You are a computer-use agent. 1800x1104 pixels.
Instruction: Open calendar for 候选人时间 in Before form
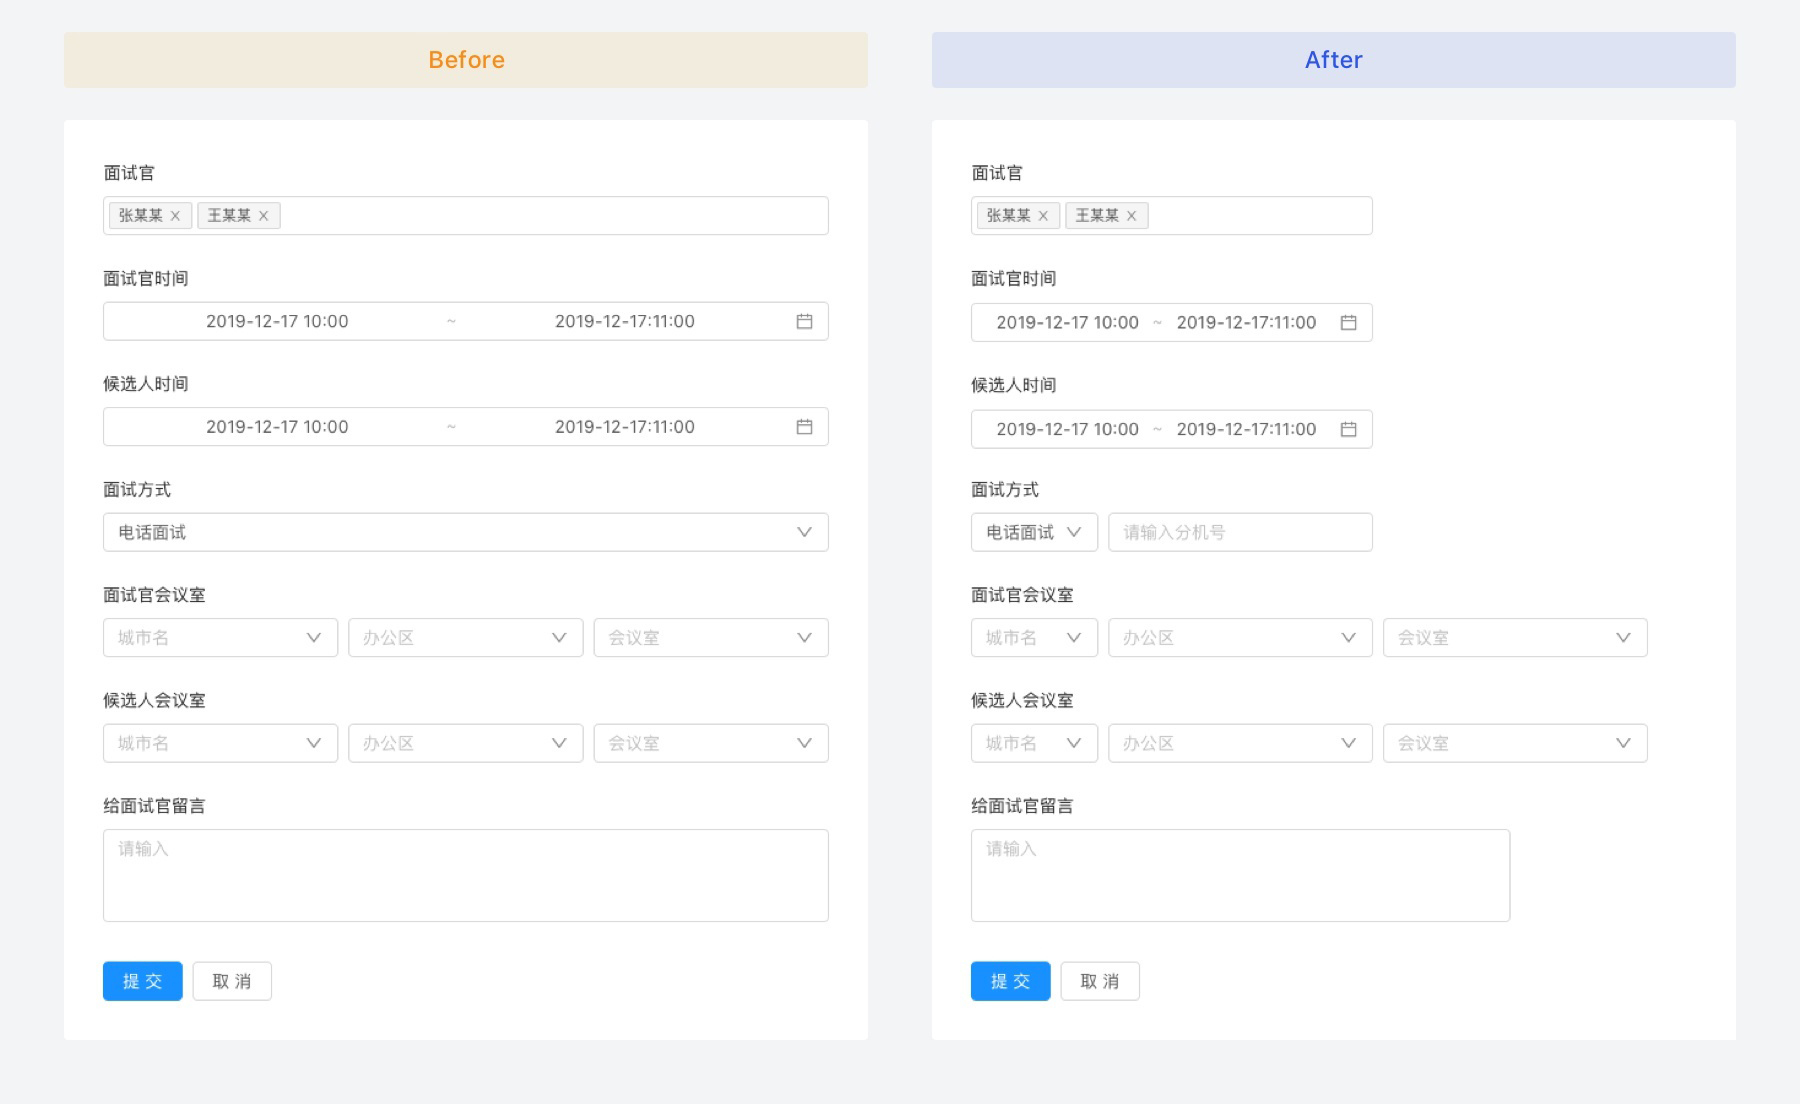[x=804, y=427]
